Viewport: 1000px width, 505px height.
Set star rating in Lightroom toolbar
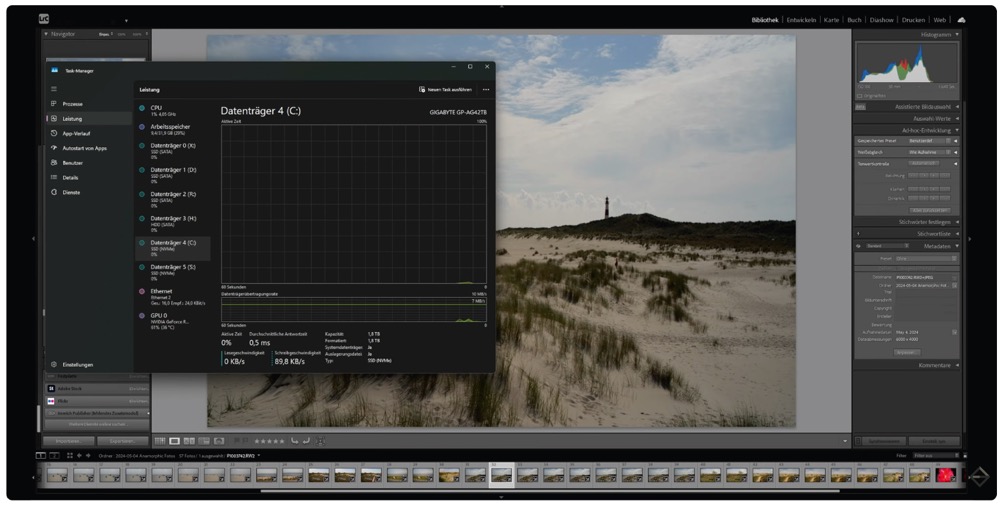point(270,440)
